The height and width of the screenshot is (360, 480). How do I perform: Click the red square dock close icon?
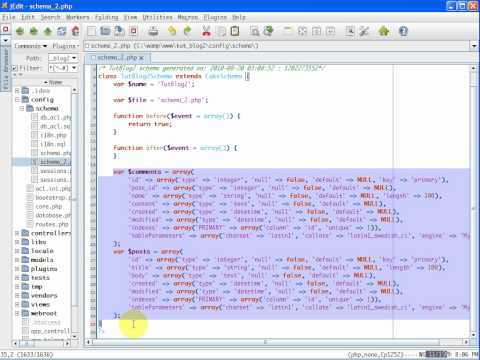click(6, 29)
